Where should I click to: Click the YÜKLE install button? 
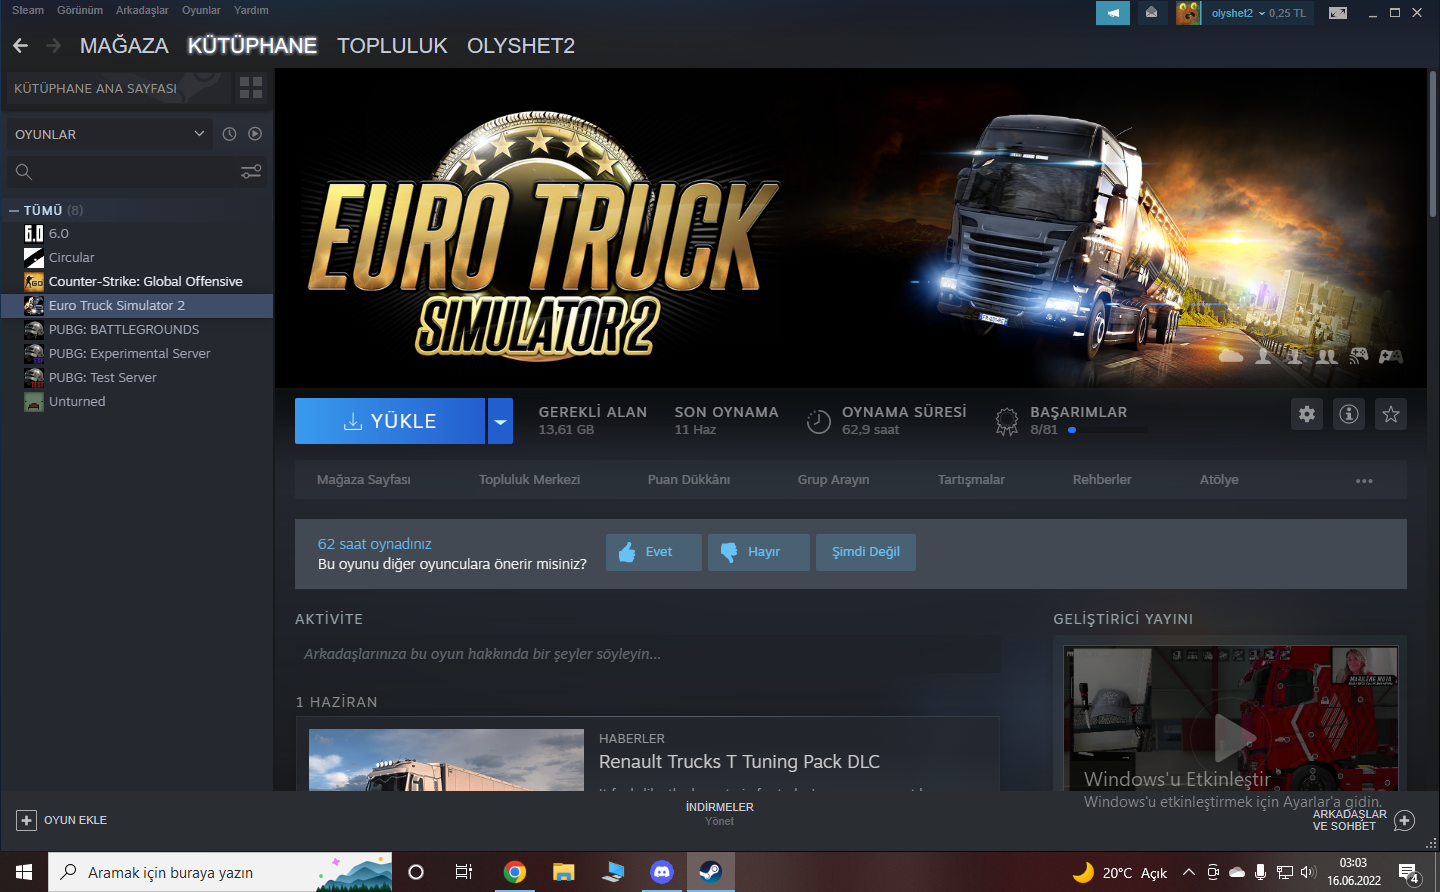tap(390, 421)
